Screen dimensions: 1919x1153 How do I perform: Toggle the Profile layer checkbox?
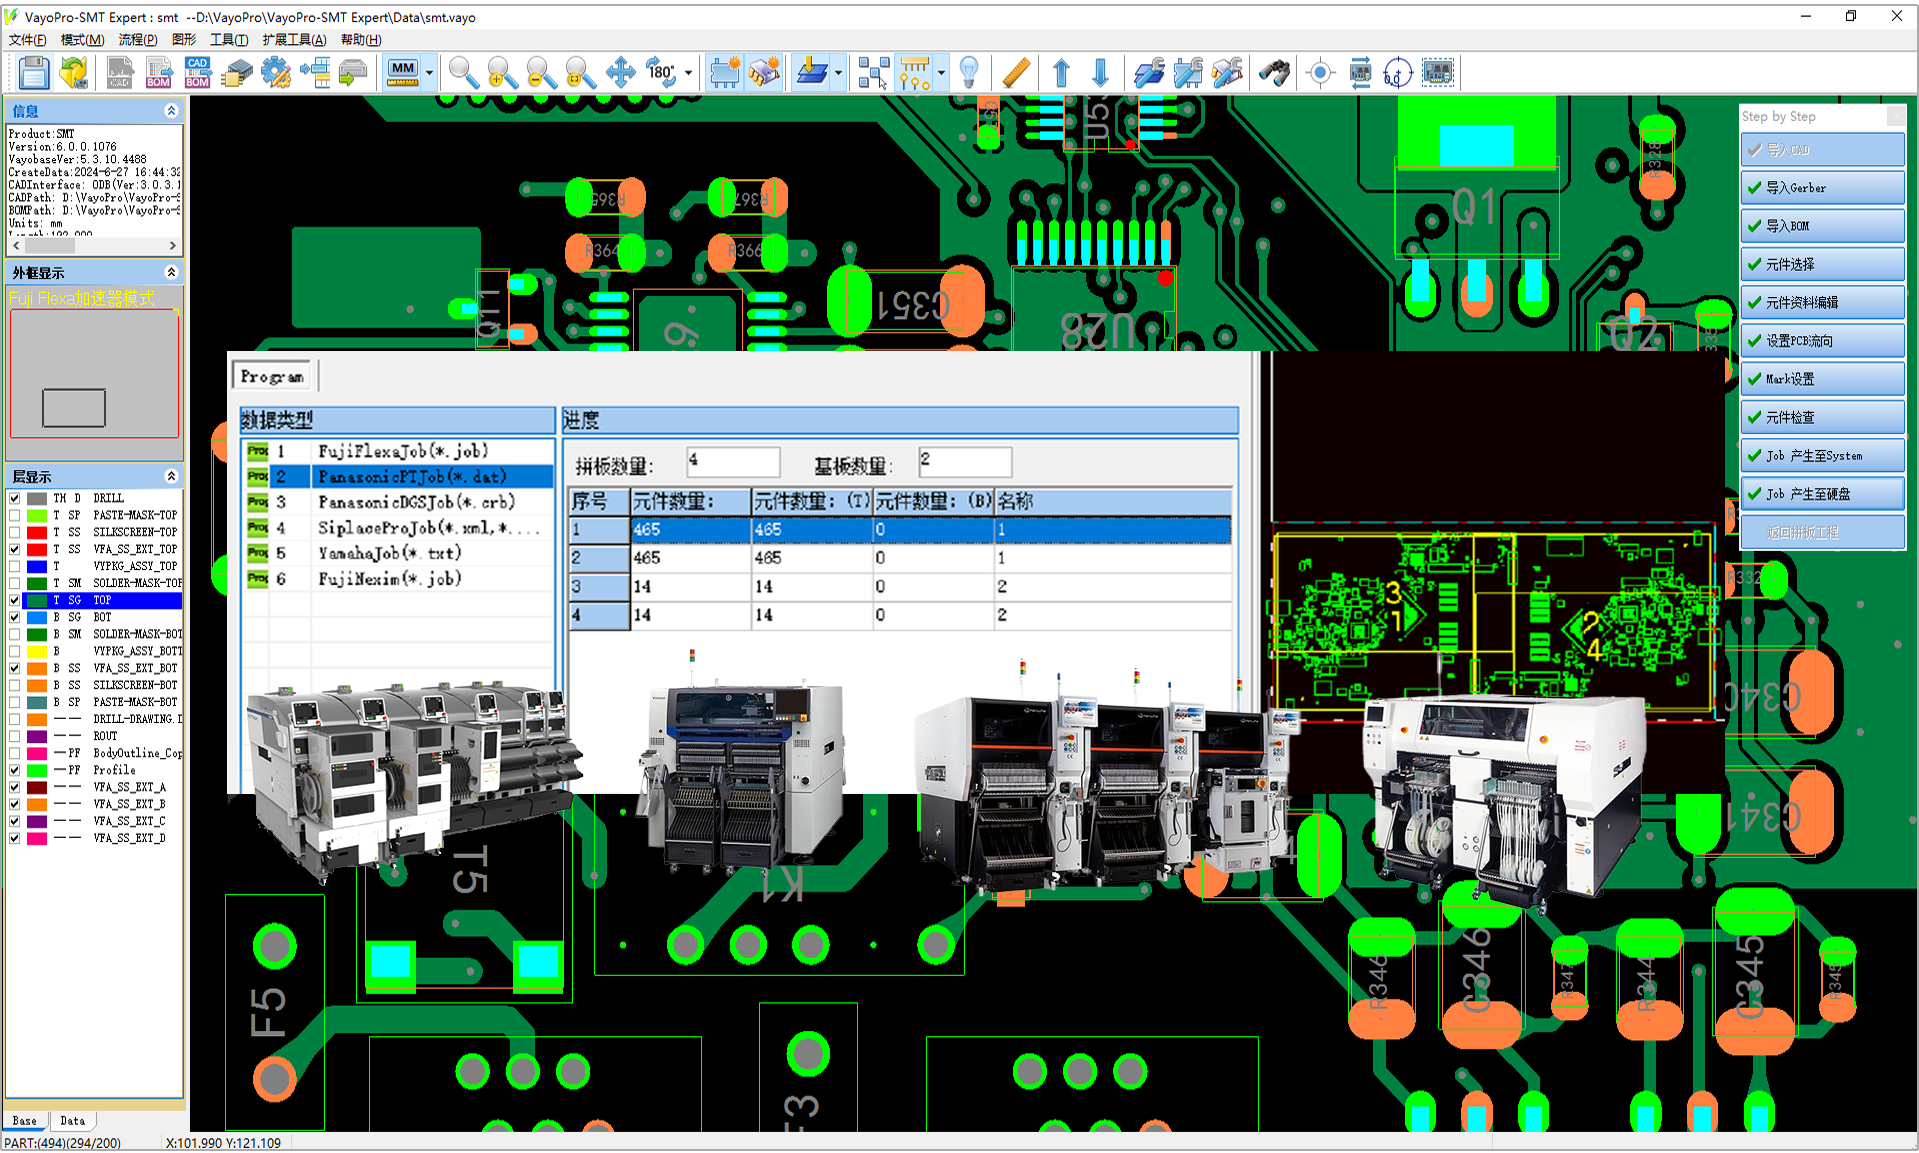(15, 770)
